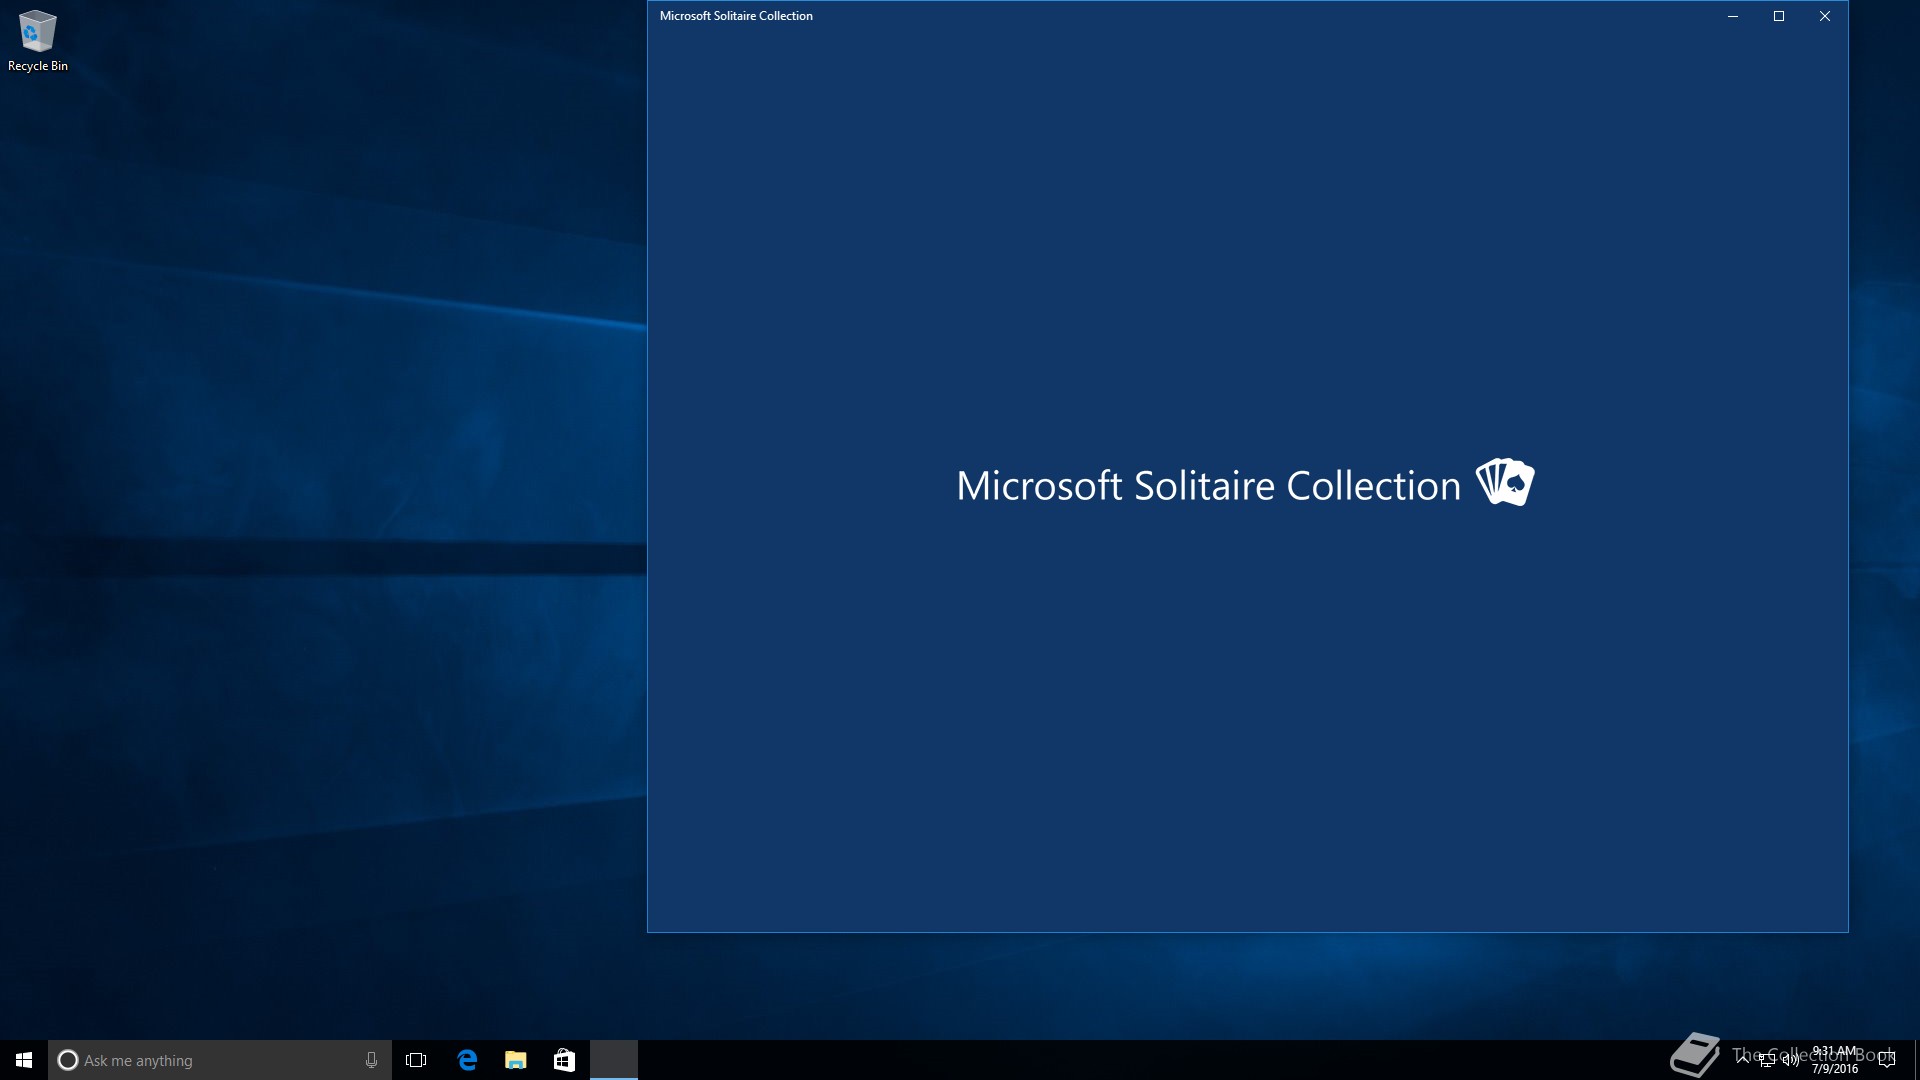Activate the Cortana microphone icon
This screenshot has height=1080, width=1920.
[371, 1060]
